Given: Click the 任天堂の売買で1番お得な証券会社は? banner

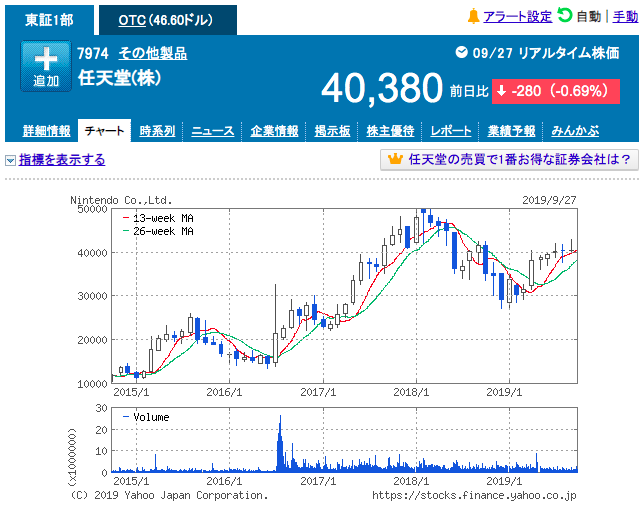Looking at the screenshot, I should tap(509, 159).
